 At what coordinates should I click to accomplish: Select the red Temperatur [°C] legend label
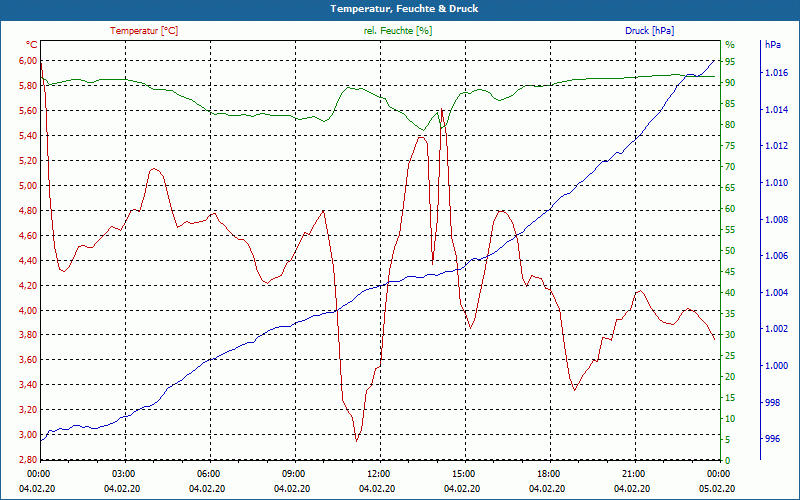click(144, 31)
